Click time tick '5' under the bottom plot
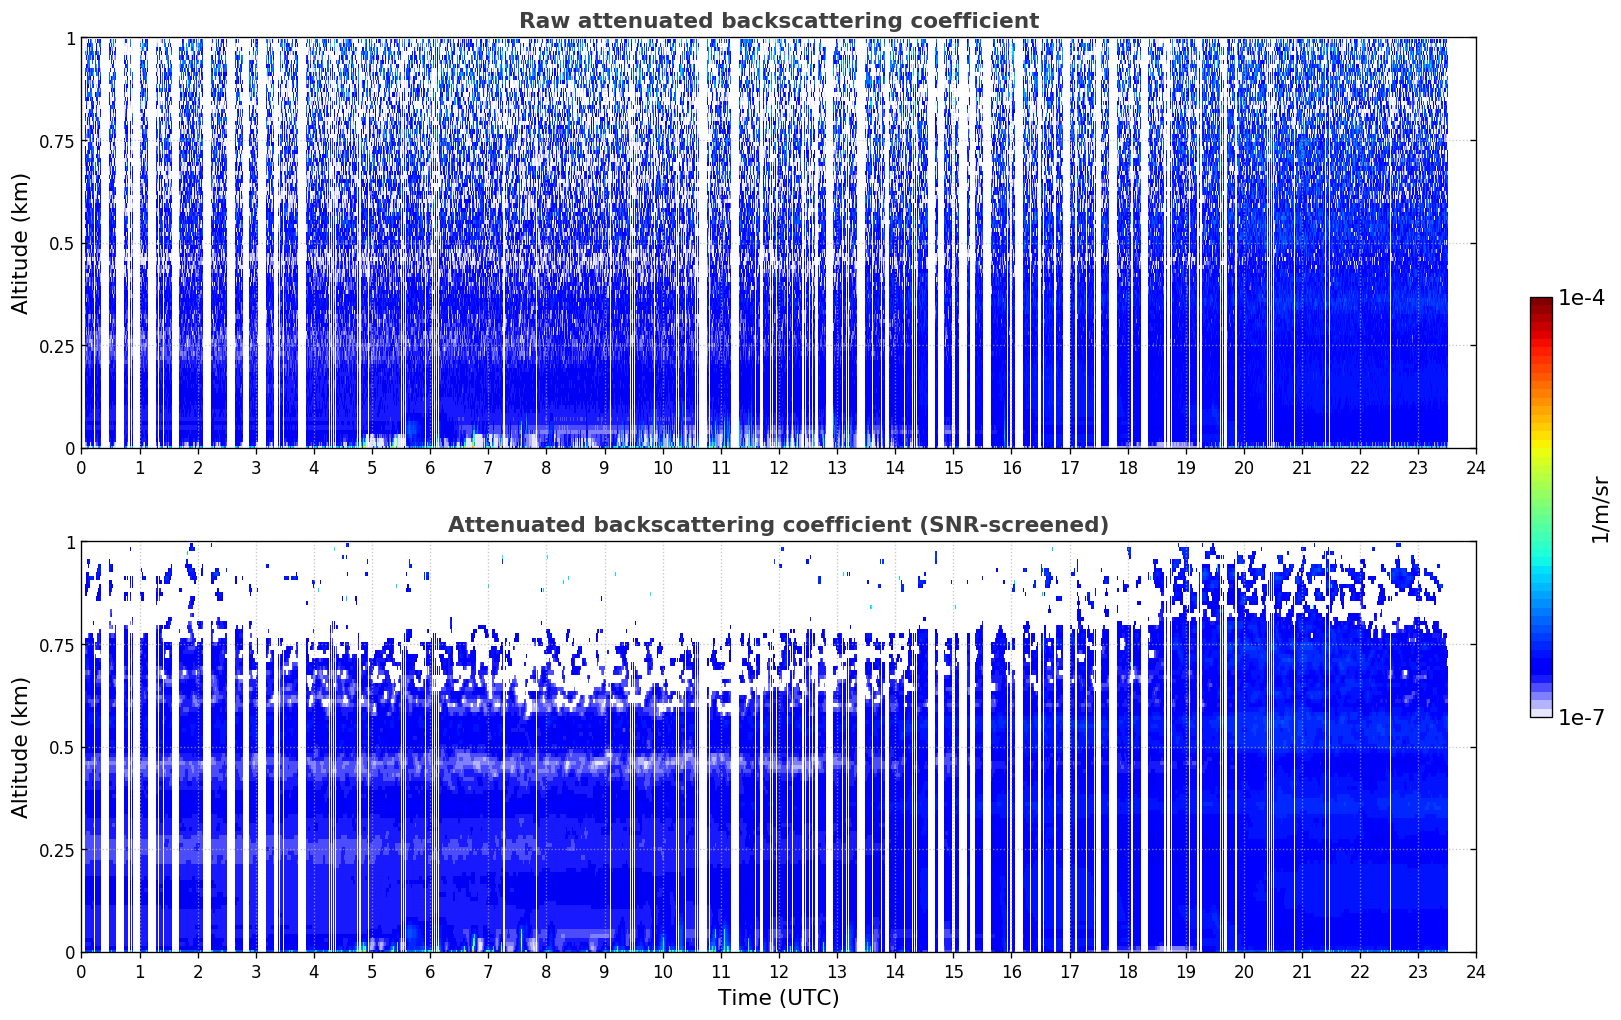Viewport: 1621px width, 1020px height. (372, 971)
